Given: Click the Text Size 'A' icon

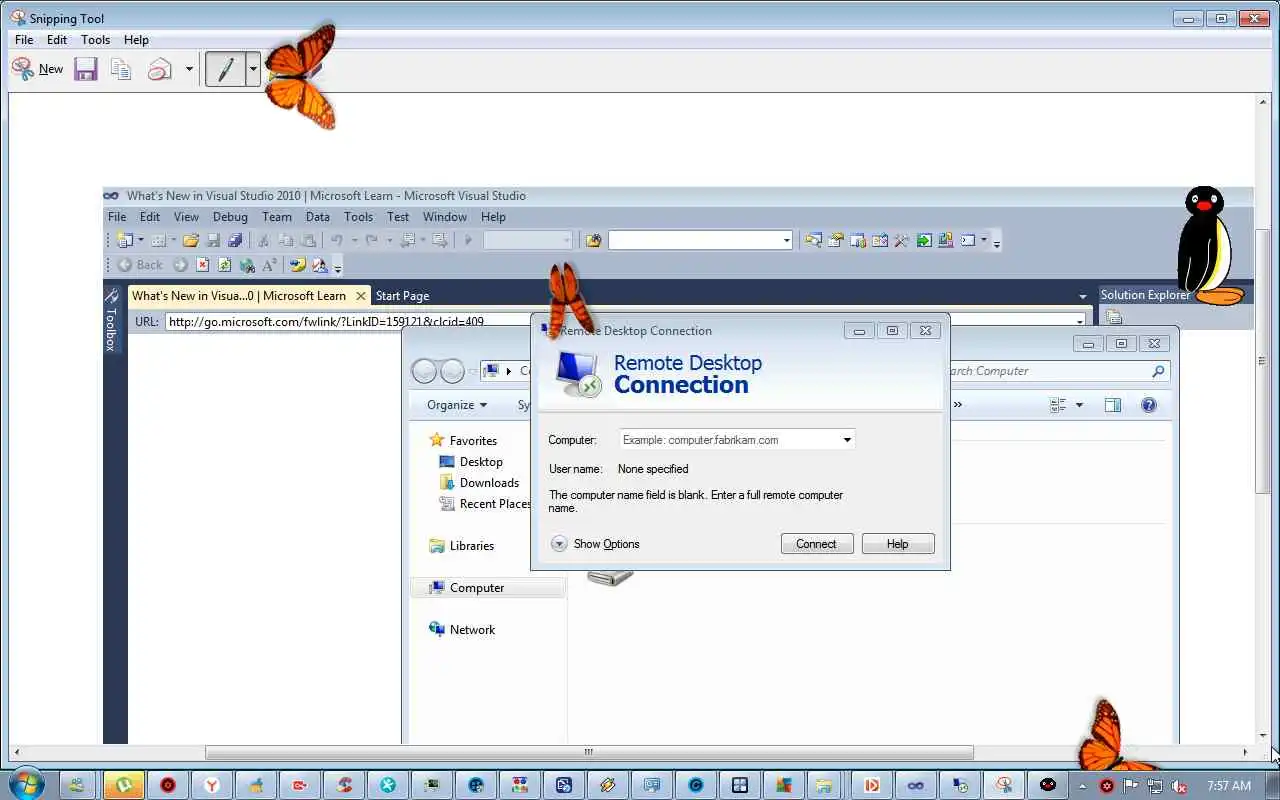Looking at the screenshot, I should pyautogui.click(x=269, y=265).
